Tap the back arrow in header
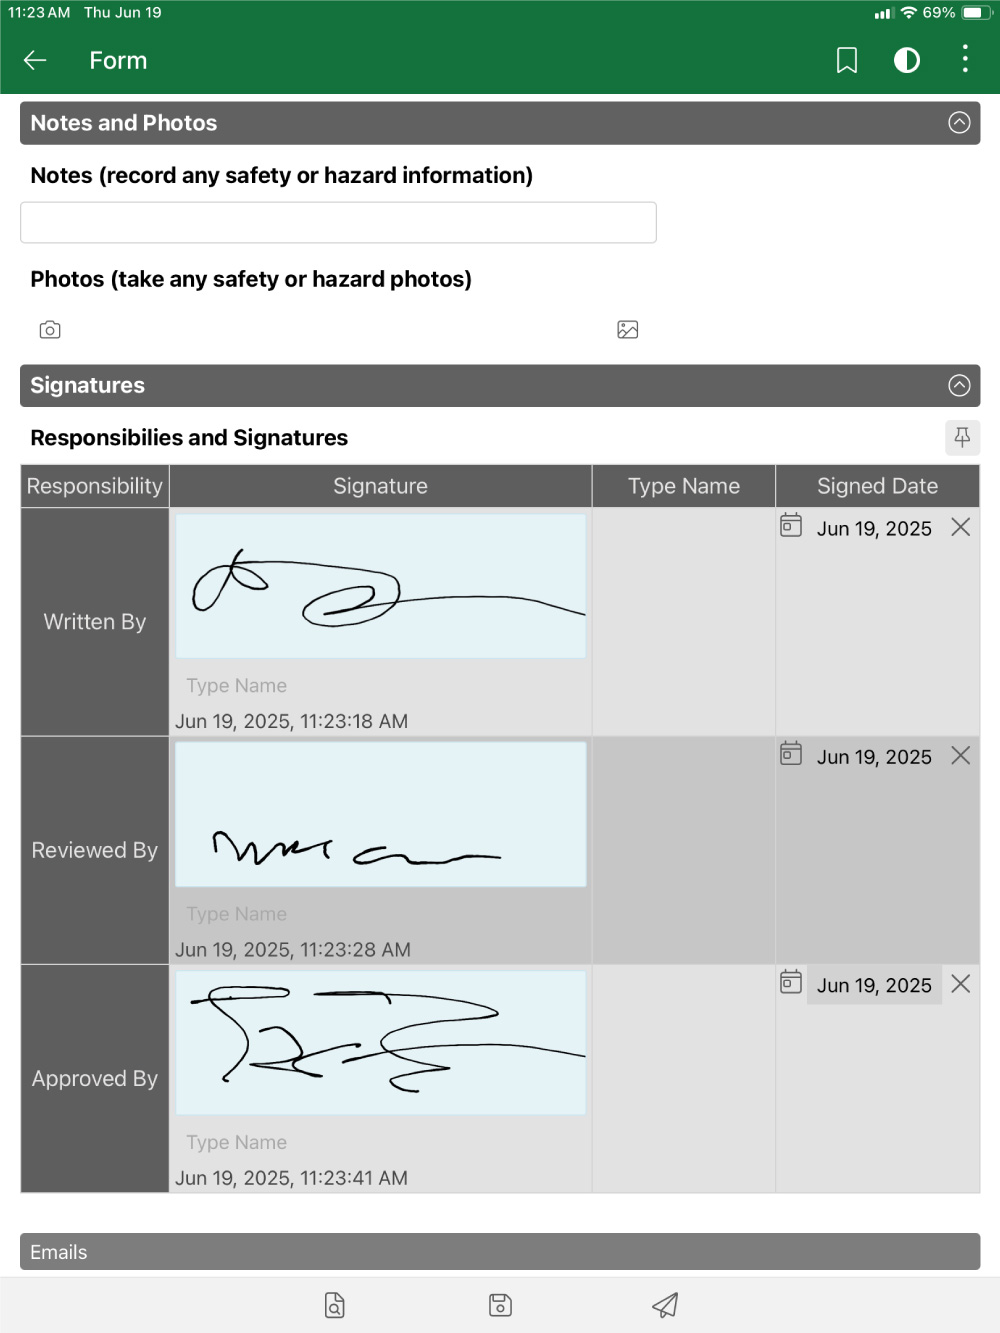Image resolution: width=1000 pixels, height=1333 pixels. (35, 61)
